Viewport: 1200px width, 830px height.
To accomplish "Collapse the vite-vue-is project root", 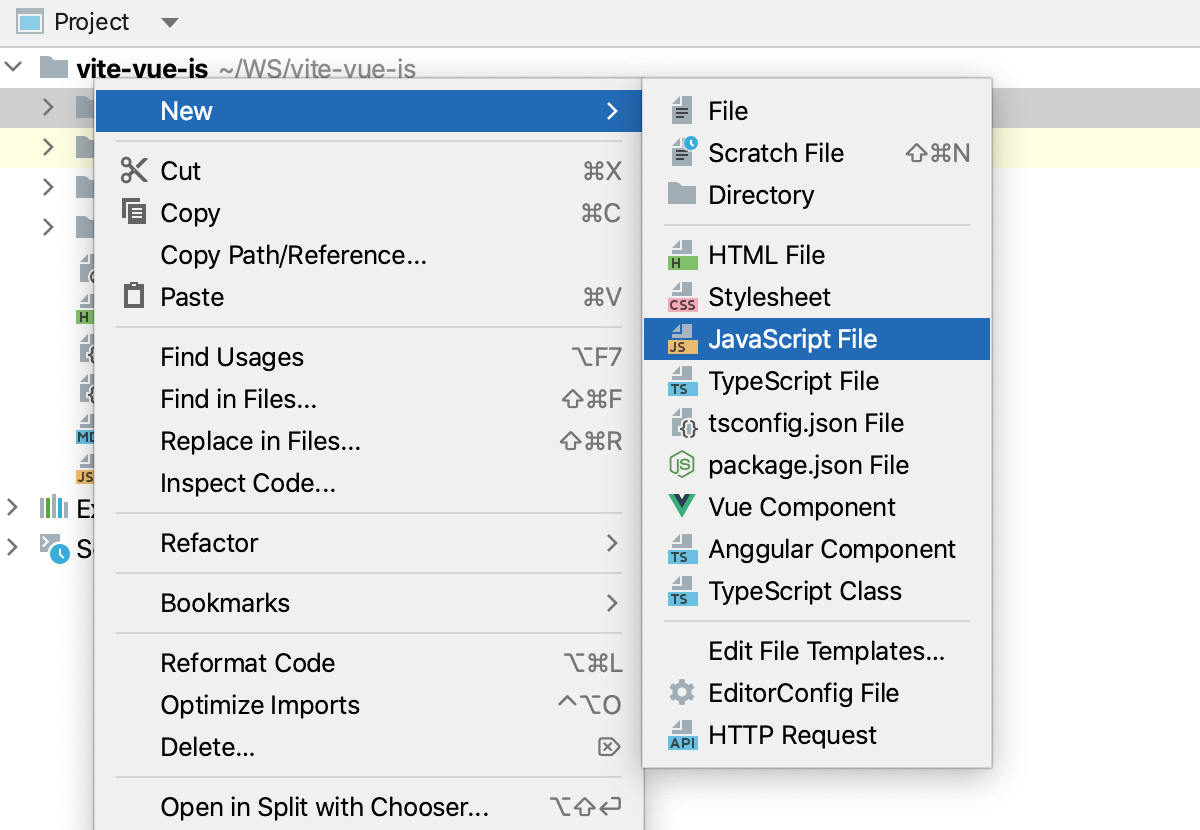I will coord(14,68).
